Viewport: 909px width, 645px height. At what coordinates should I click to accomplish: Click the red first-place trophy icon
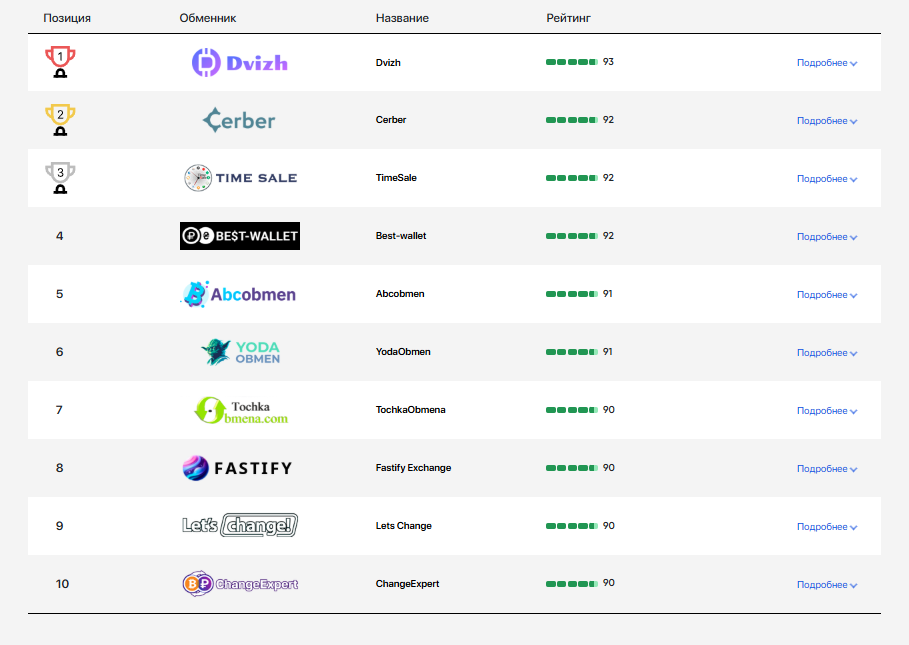click(60, 61)
